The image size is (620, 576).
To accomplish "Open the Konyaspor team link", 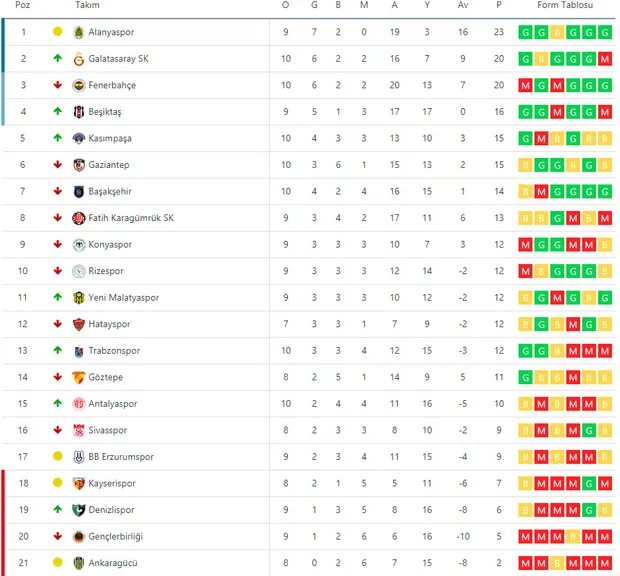I will point(113,244).
